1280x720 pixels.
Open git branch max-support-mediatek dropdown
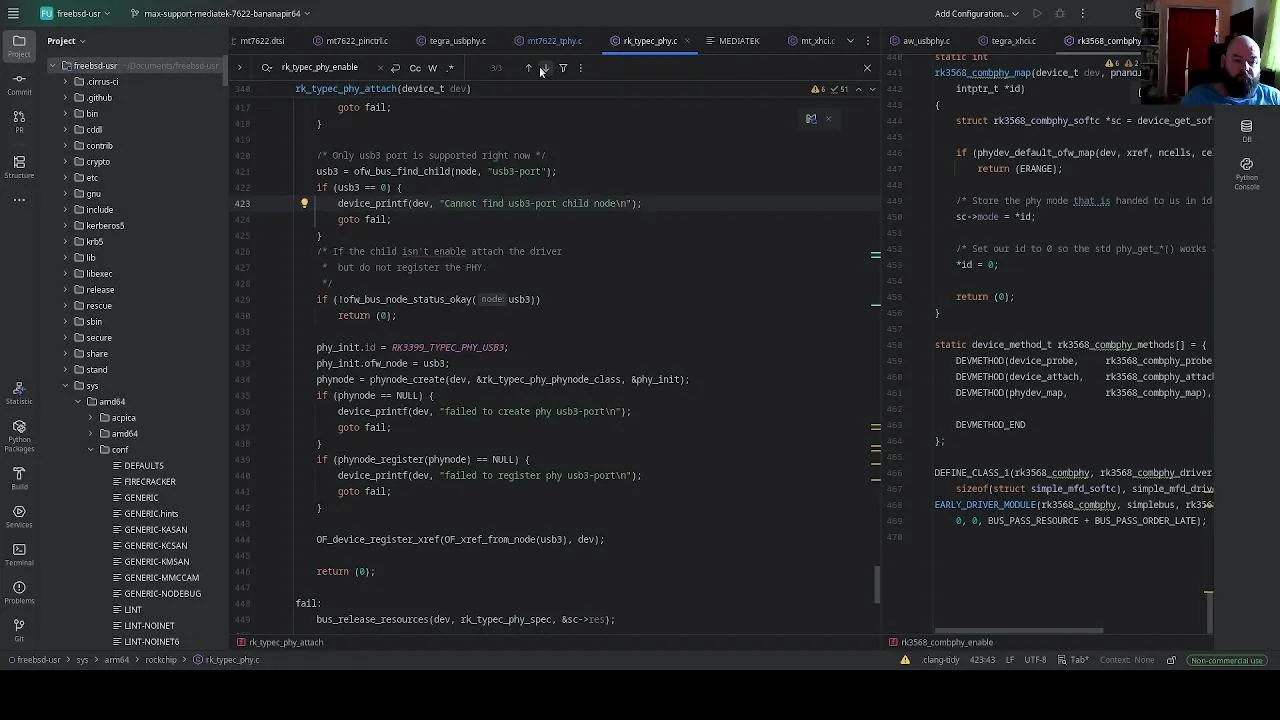[220, 14]
